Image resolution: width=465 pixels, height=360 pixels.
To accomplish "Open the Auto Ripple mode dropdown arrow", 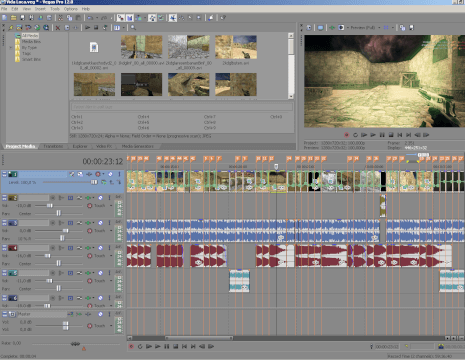I will coord(145,18).
